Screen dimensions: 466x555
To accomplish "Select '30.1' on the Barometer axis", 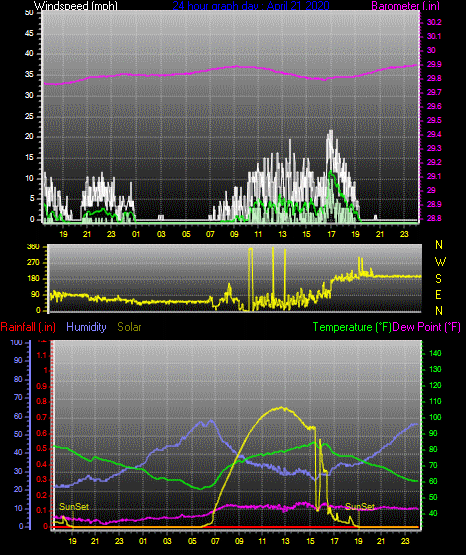I will [434, 36].
